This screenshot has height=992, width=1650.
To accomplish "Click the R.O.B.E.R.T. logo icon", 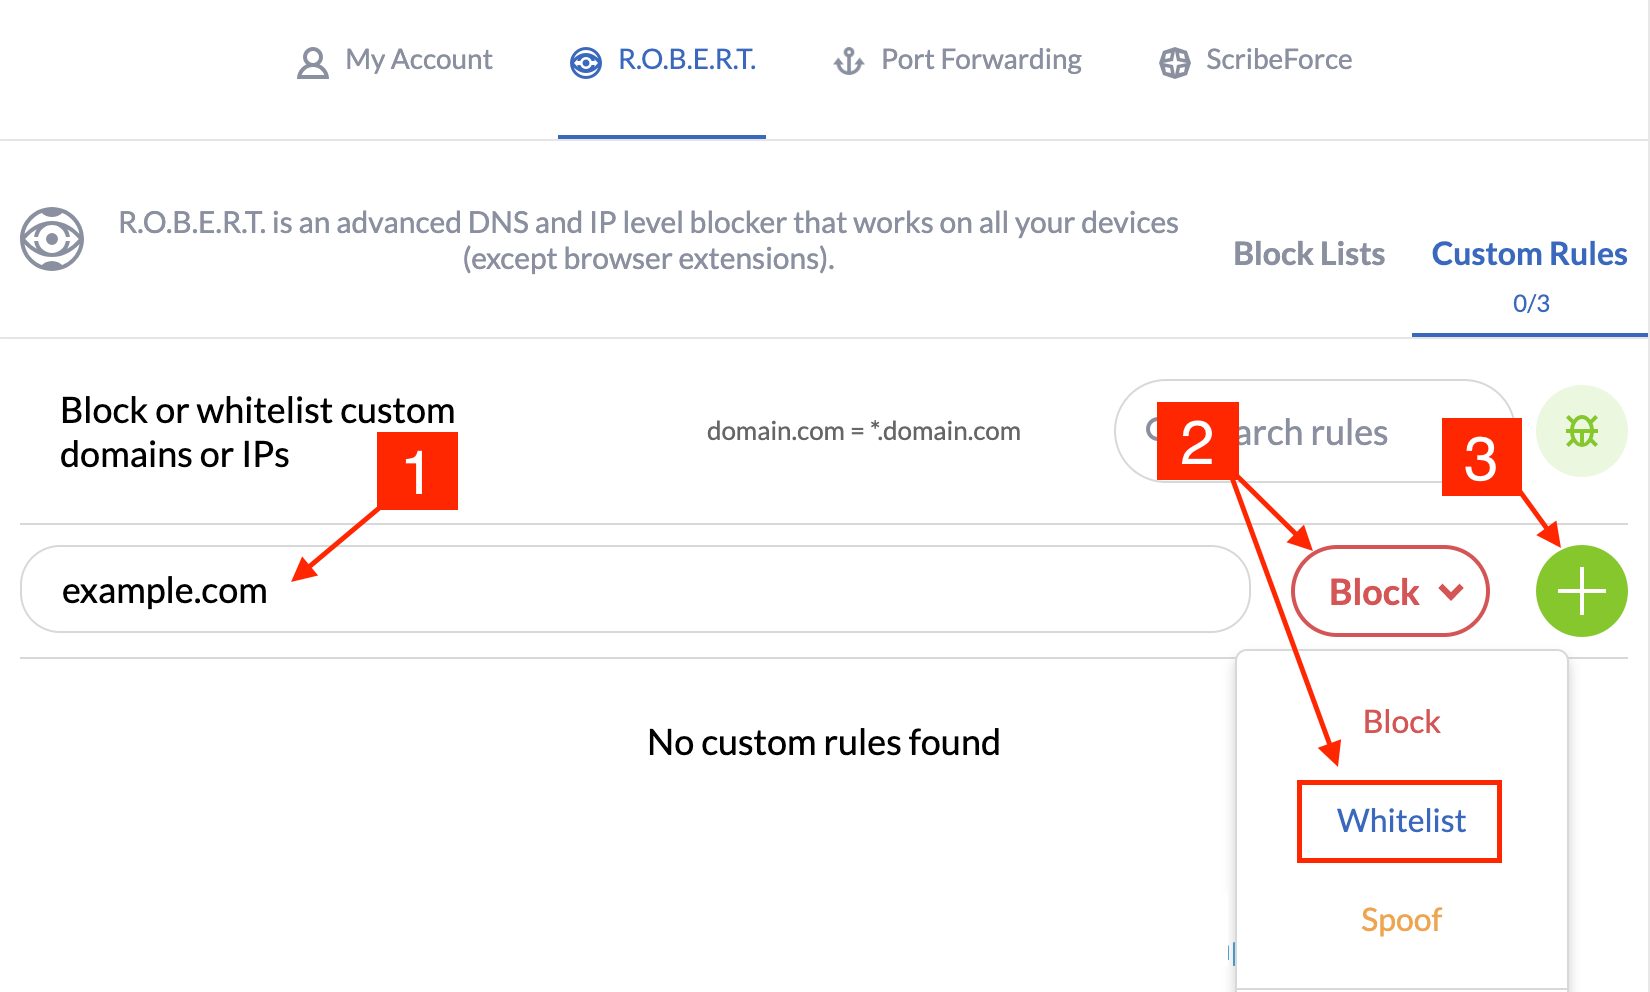I will [50, 239].
